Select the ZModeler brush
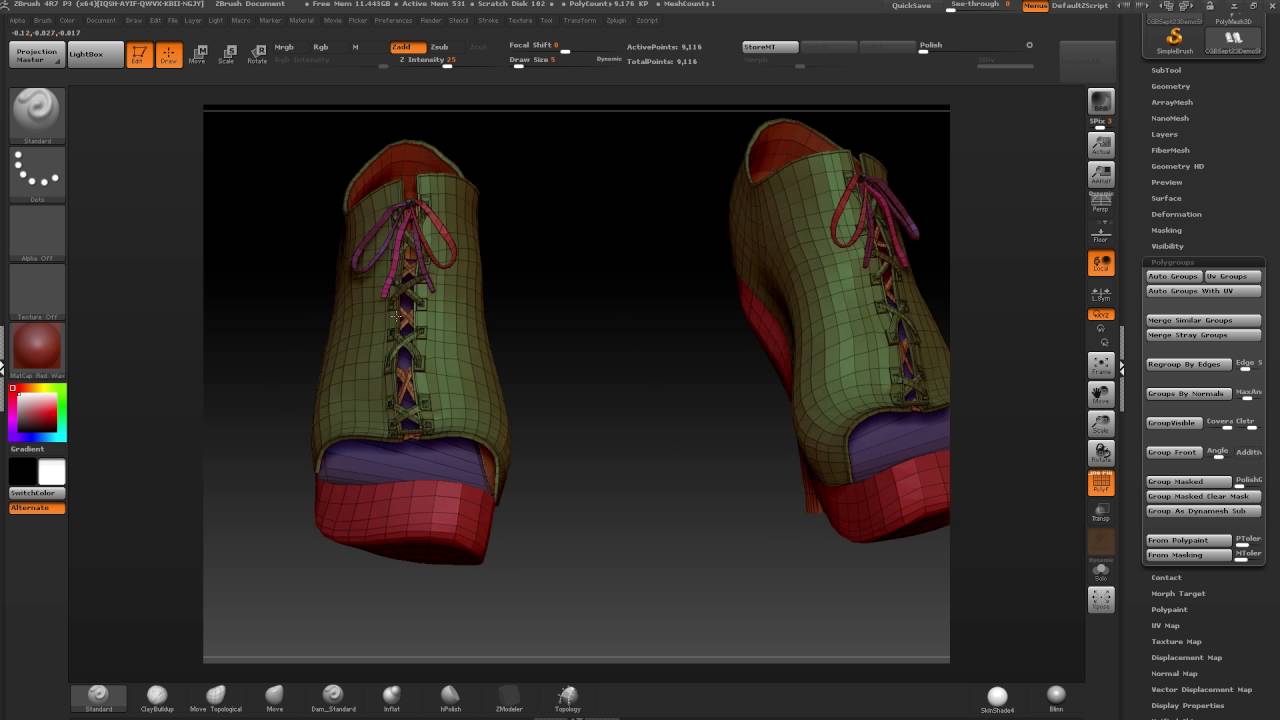This screenshot has width=1280, height=720. click(x=509, y=698)
